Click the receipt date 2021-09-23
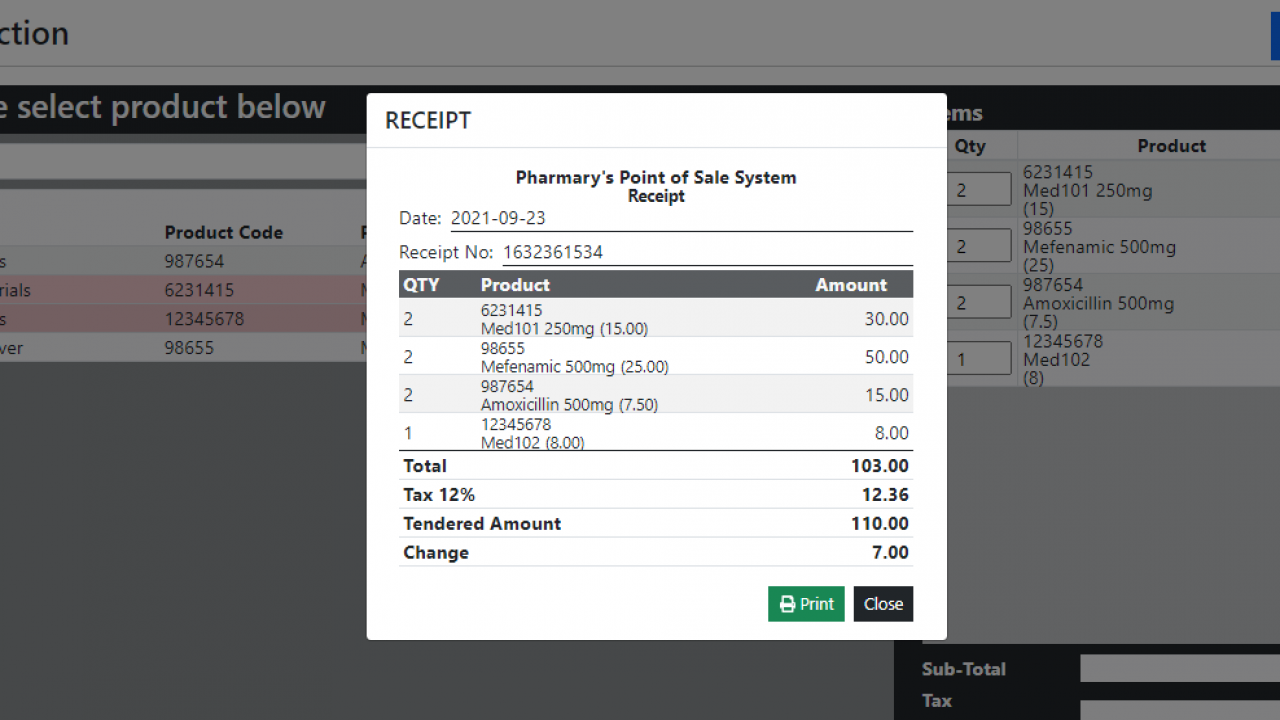1280x720 pixels. click(498, 218)
